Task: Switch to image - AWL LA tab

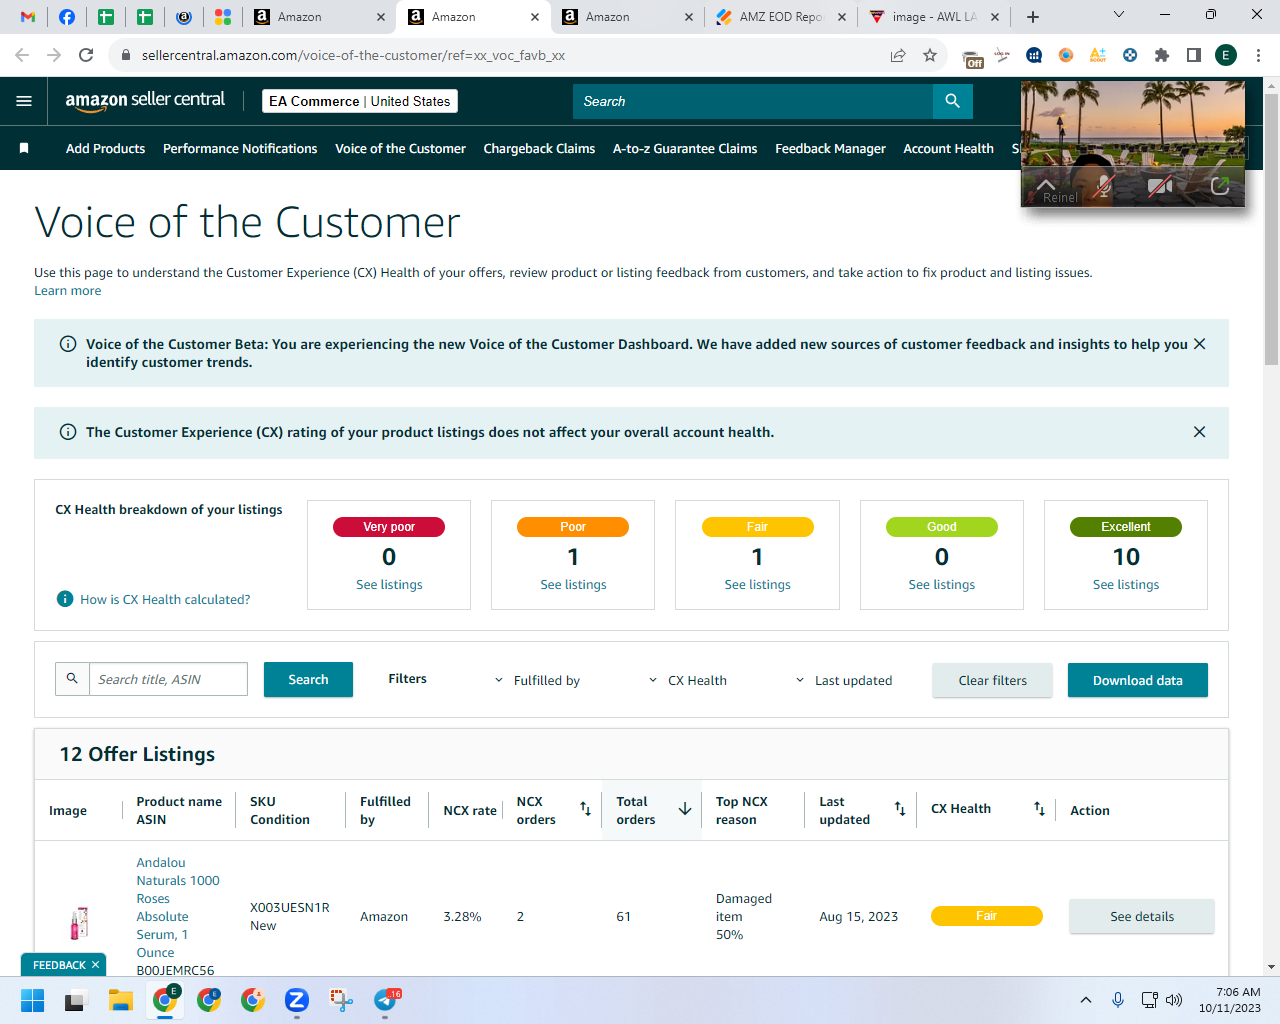Action: coord(934,17)
